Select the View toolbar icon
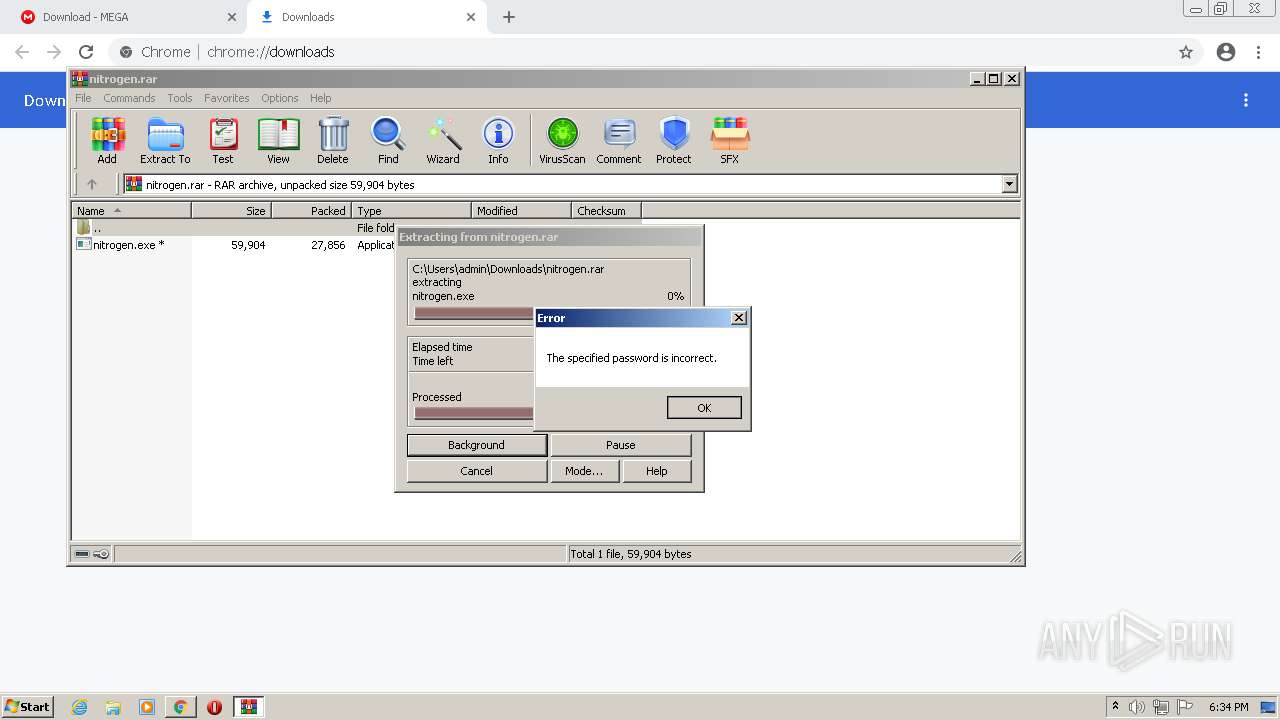Viewport: 1280px width, 720px height. (x=278, y=140)
